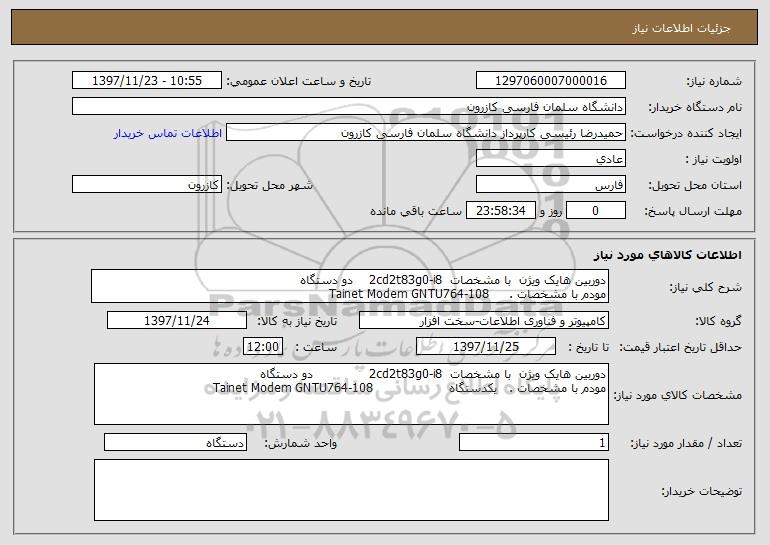Screen dimensions: 770x545
Task: Click the province field فارس
Action: (x=550, y=184)
